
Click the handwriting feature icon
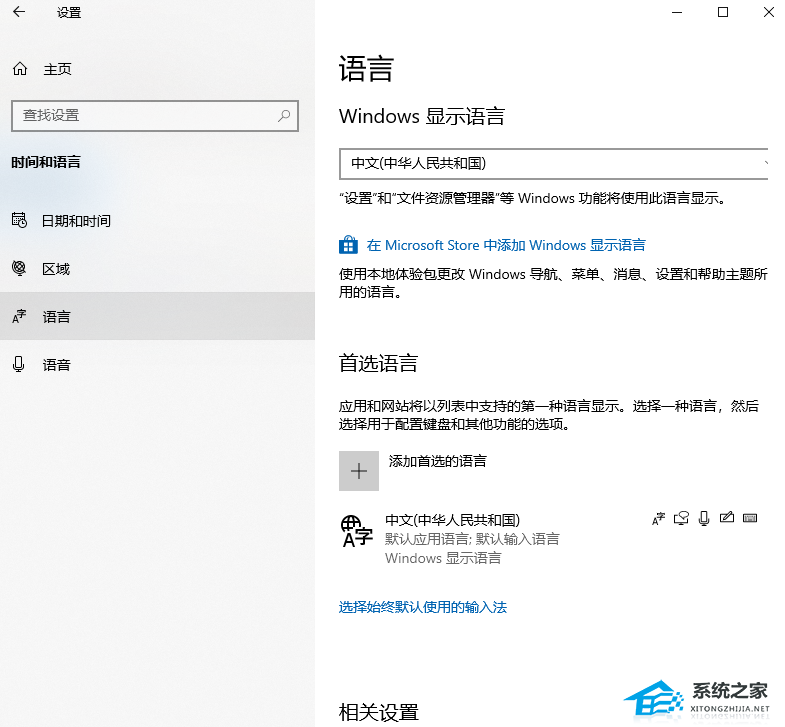[726, 517]
